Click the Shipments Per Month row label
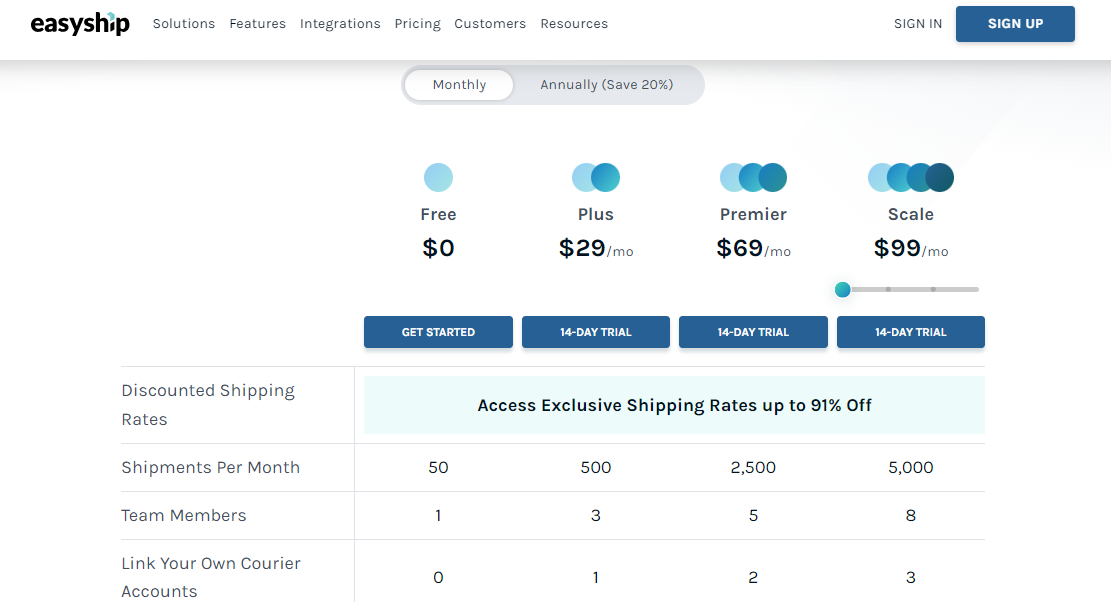This screenshot has width=1111, height=602. click(x=210, y=467)
